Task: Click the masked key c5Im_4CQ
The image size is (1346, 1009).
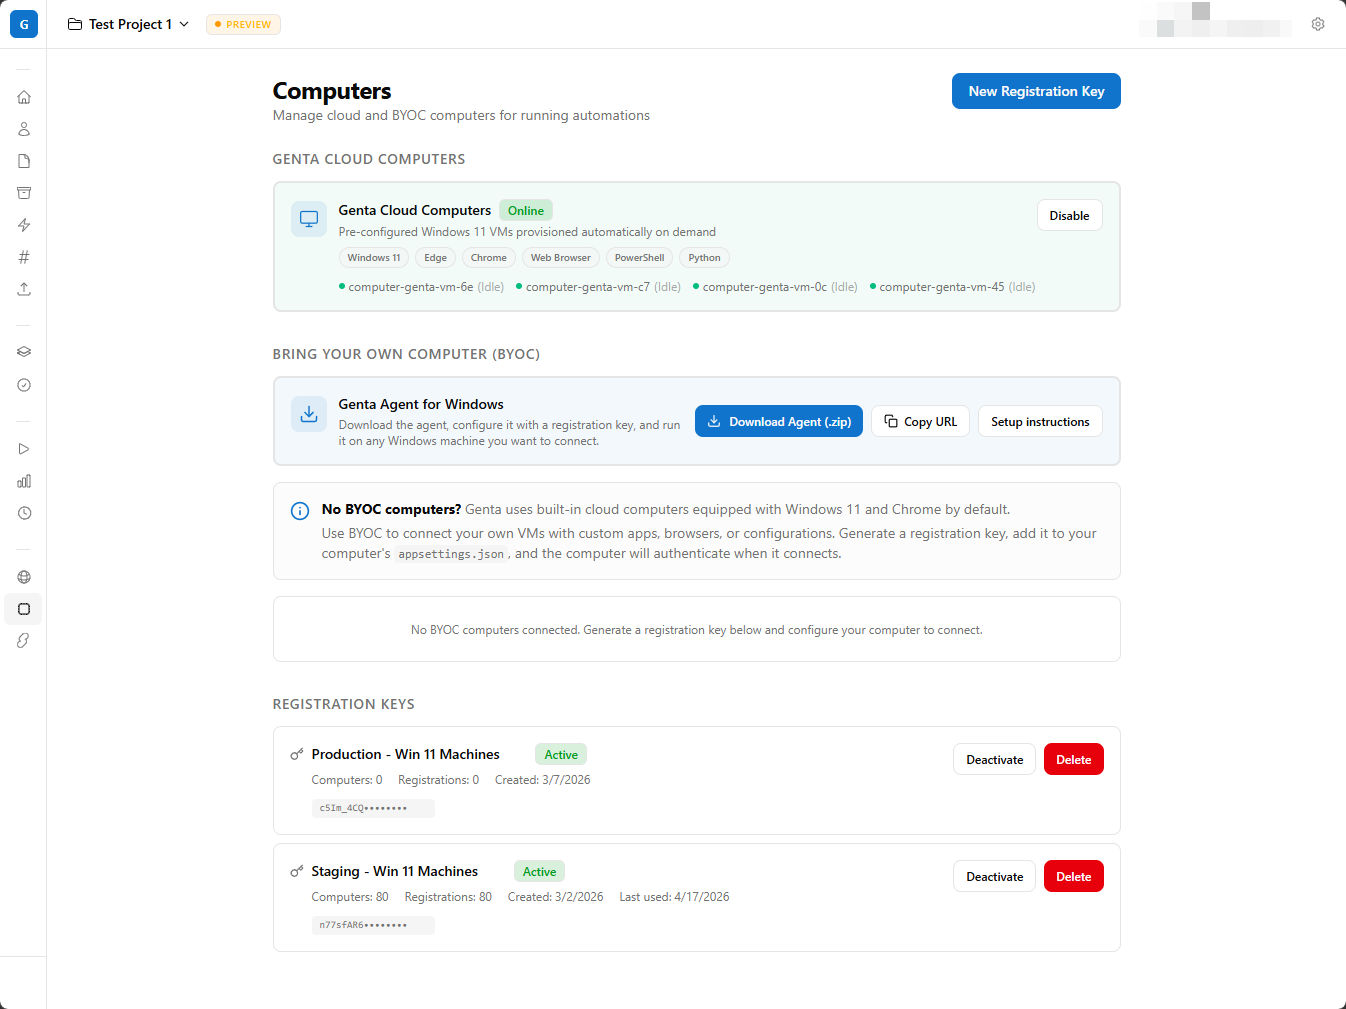Action: 373,808
